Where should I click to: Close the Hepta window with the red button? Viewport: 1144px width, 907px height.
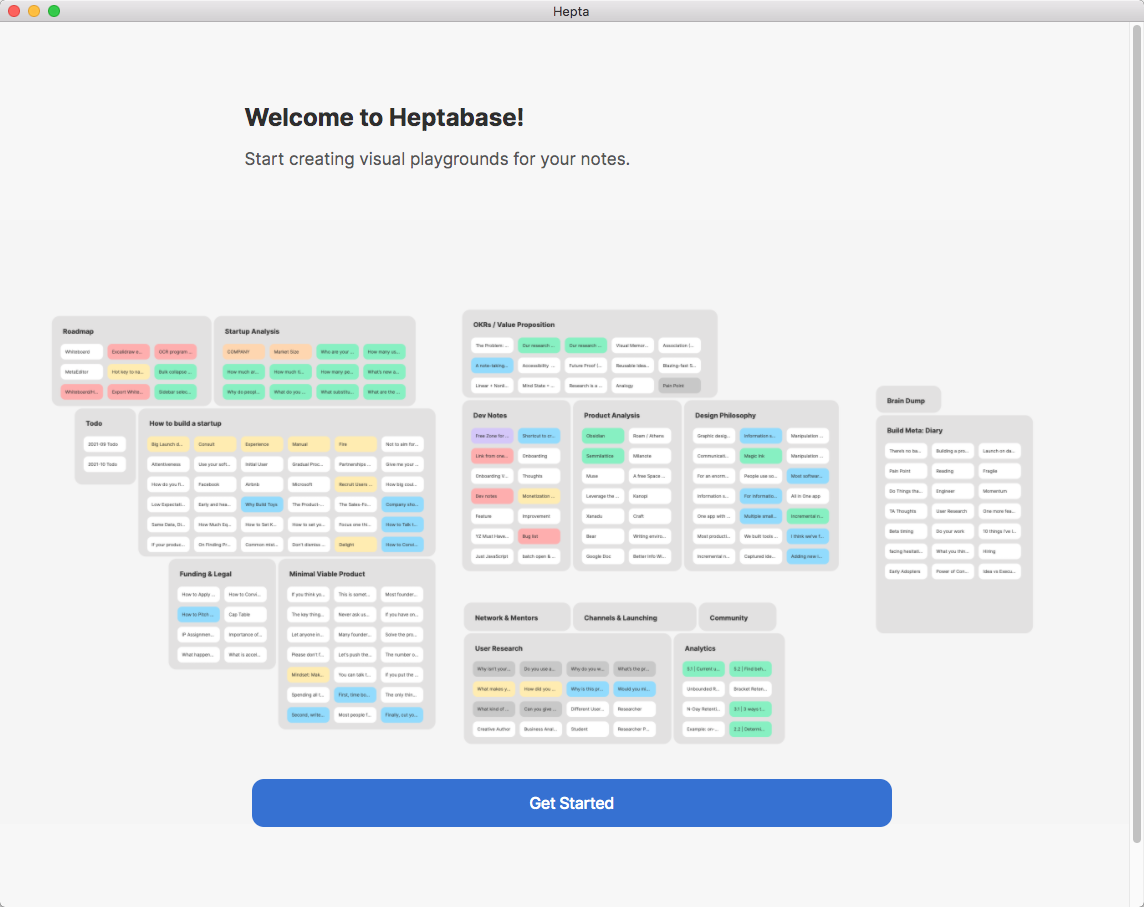pos(13,11)
